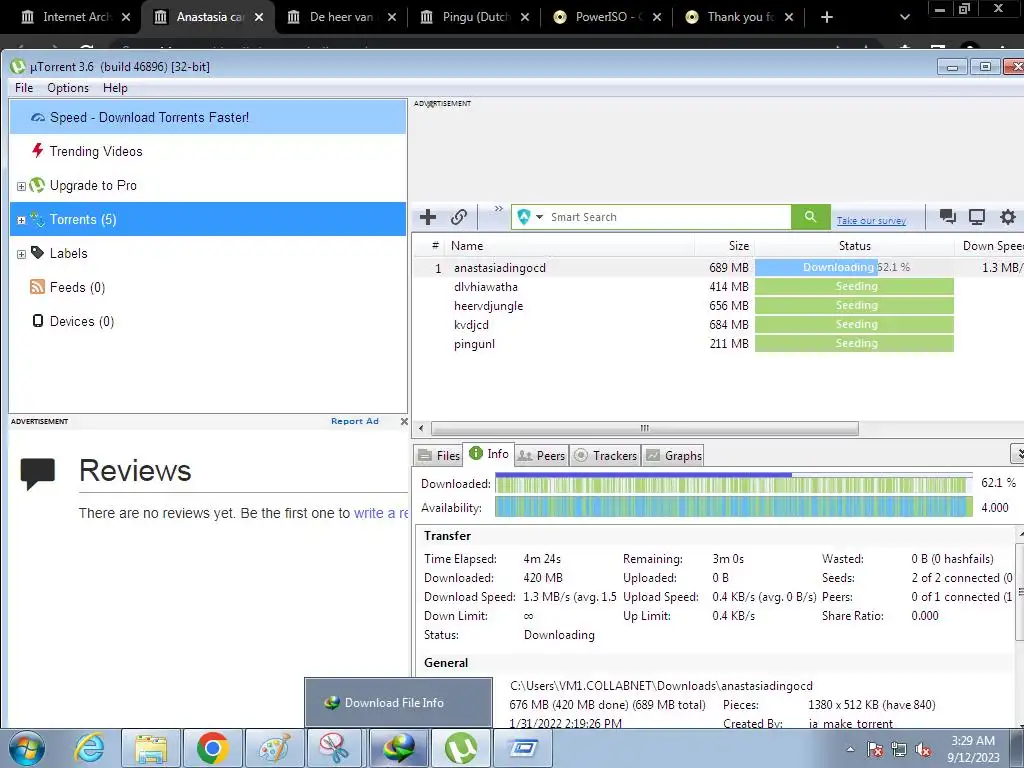Screen dimensions: 1024x768
Task: Click the chat bubbles icon in the toolbar
Action: click(x=947, y=216)
